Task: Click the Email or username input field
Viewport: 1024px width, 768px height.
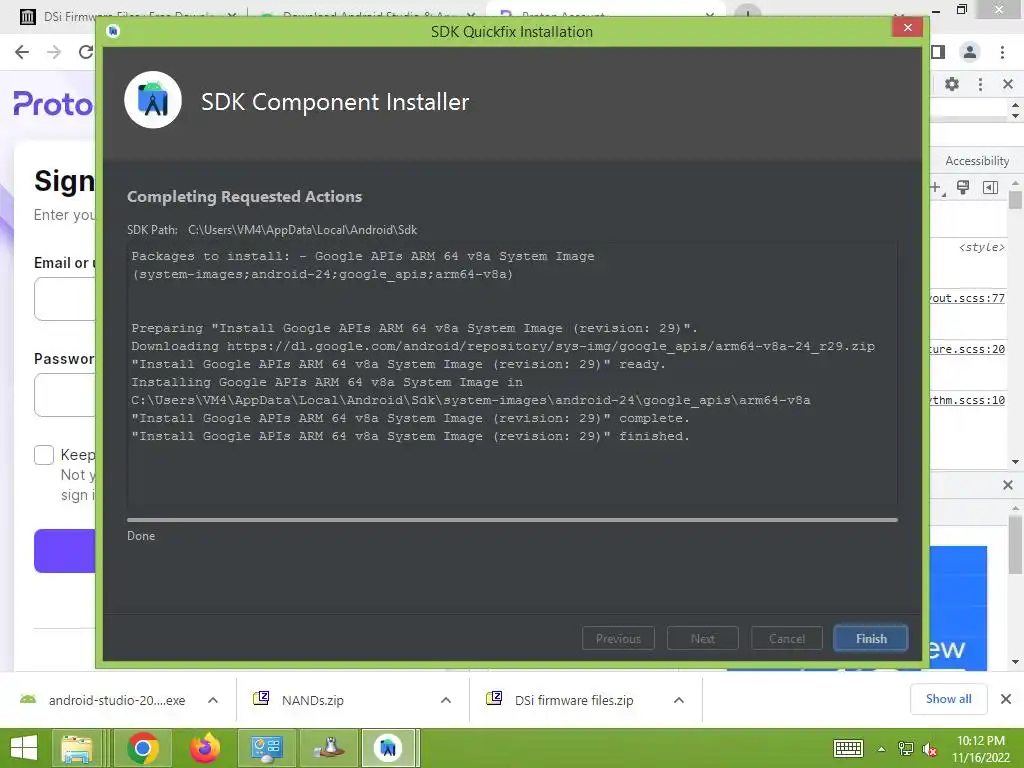Action: [65, 298]
